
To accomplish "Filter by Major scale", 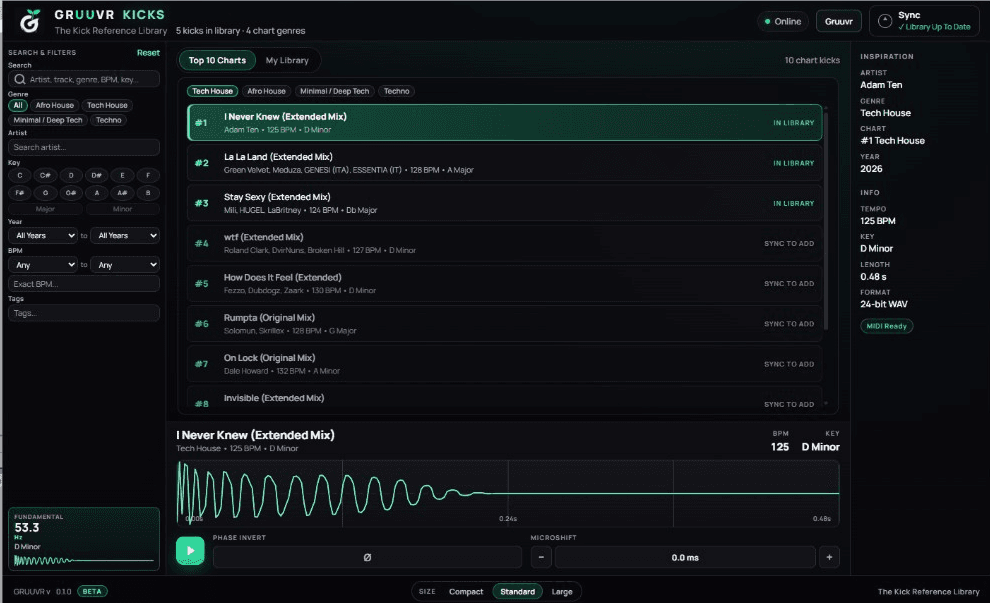I will tap(45, 209).
